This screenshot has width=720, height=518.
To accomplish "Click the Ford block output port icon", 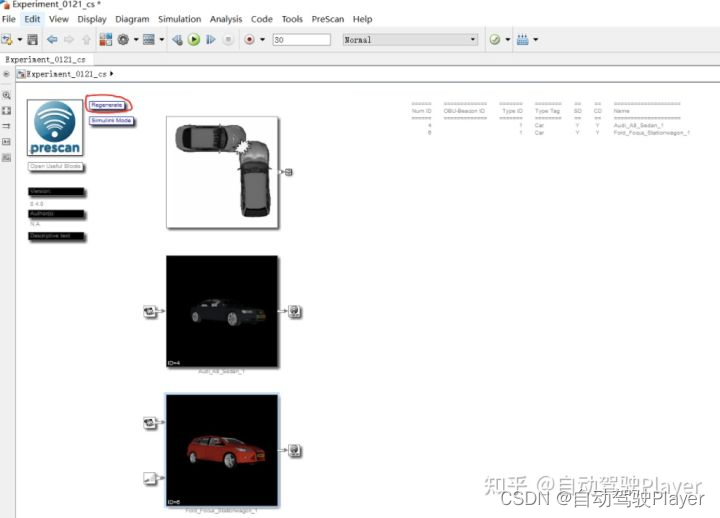I will [295, 450].
